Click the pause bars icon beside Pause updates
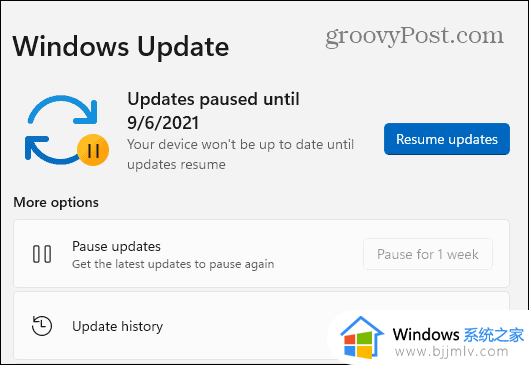The width and height of the screenshot is (529, 365). 42,254
